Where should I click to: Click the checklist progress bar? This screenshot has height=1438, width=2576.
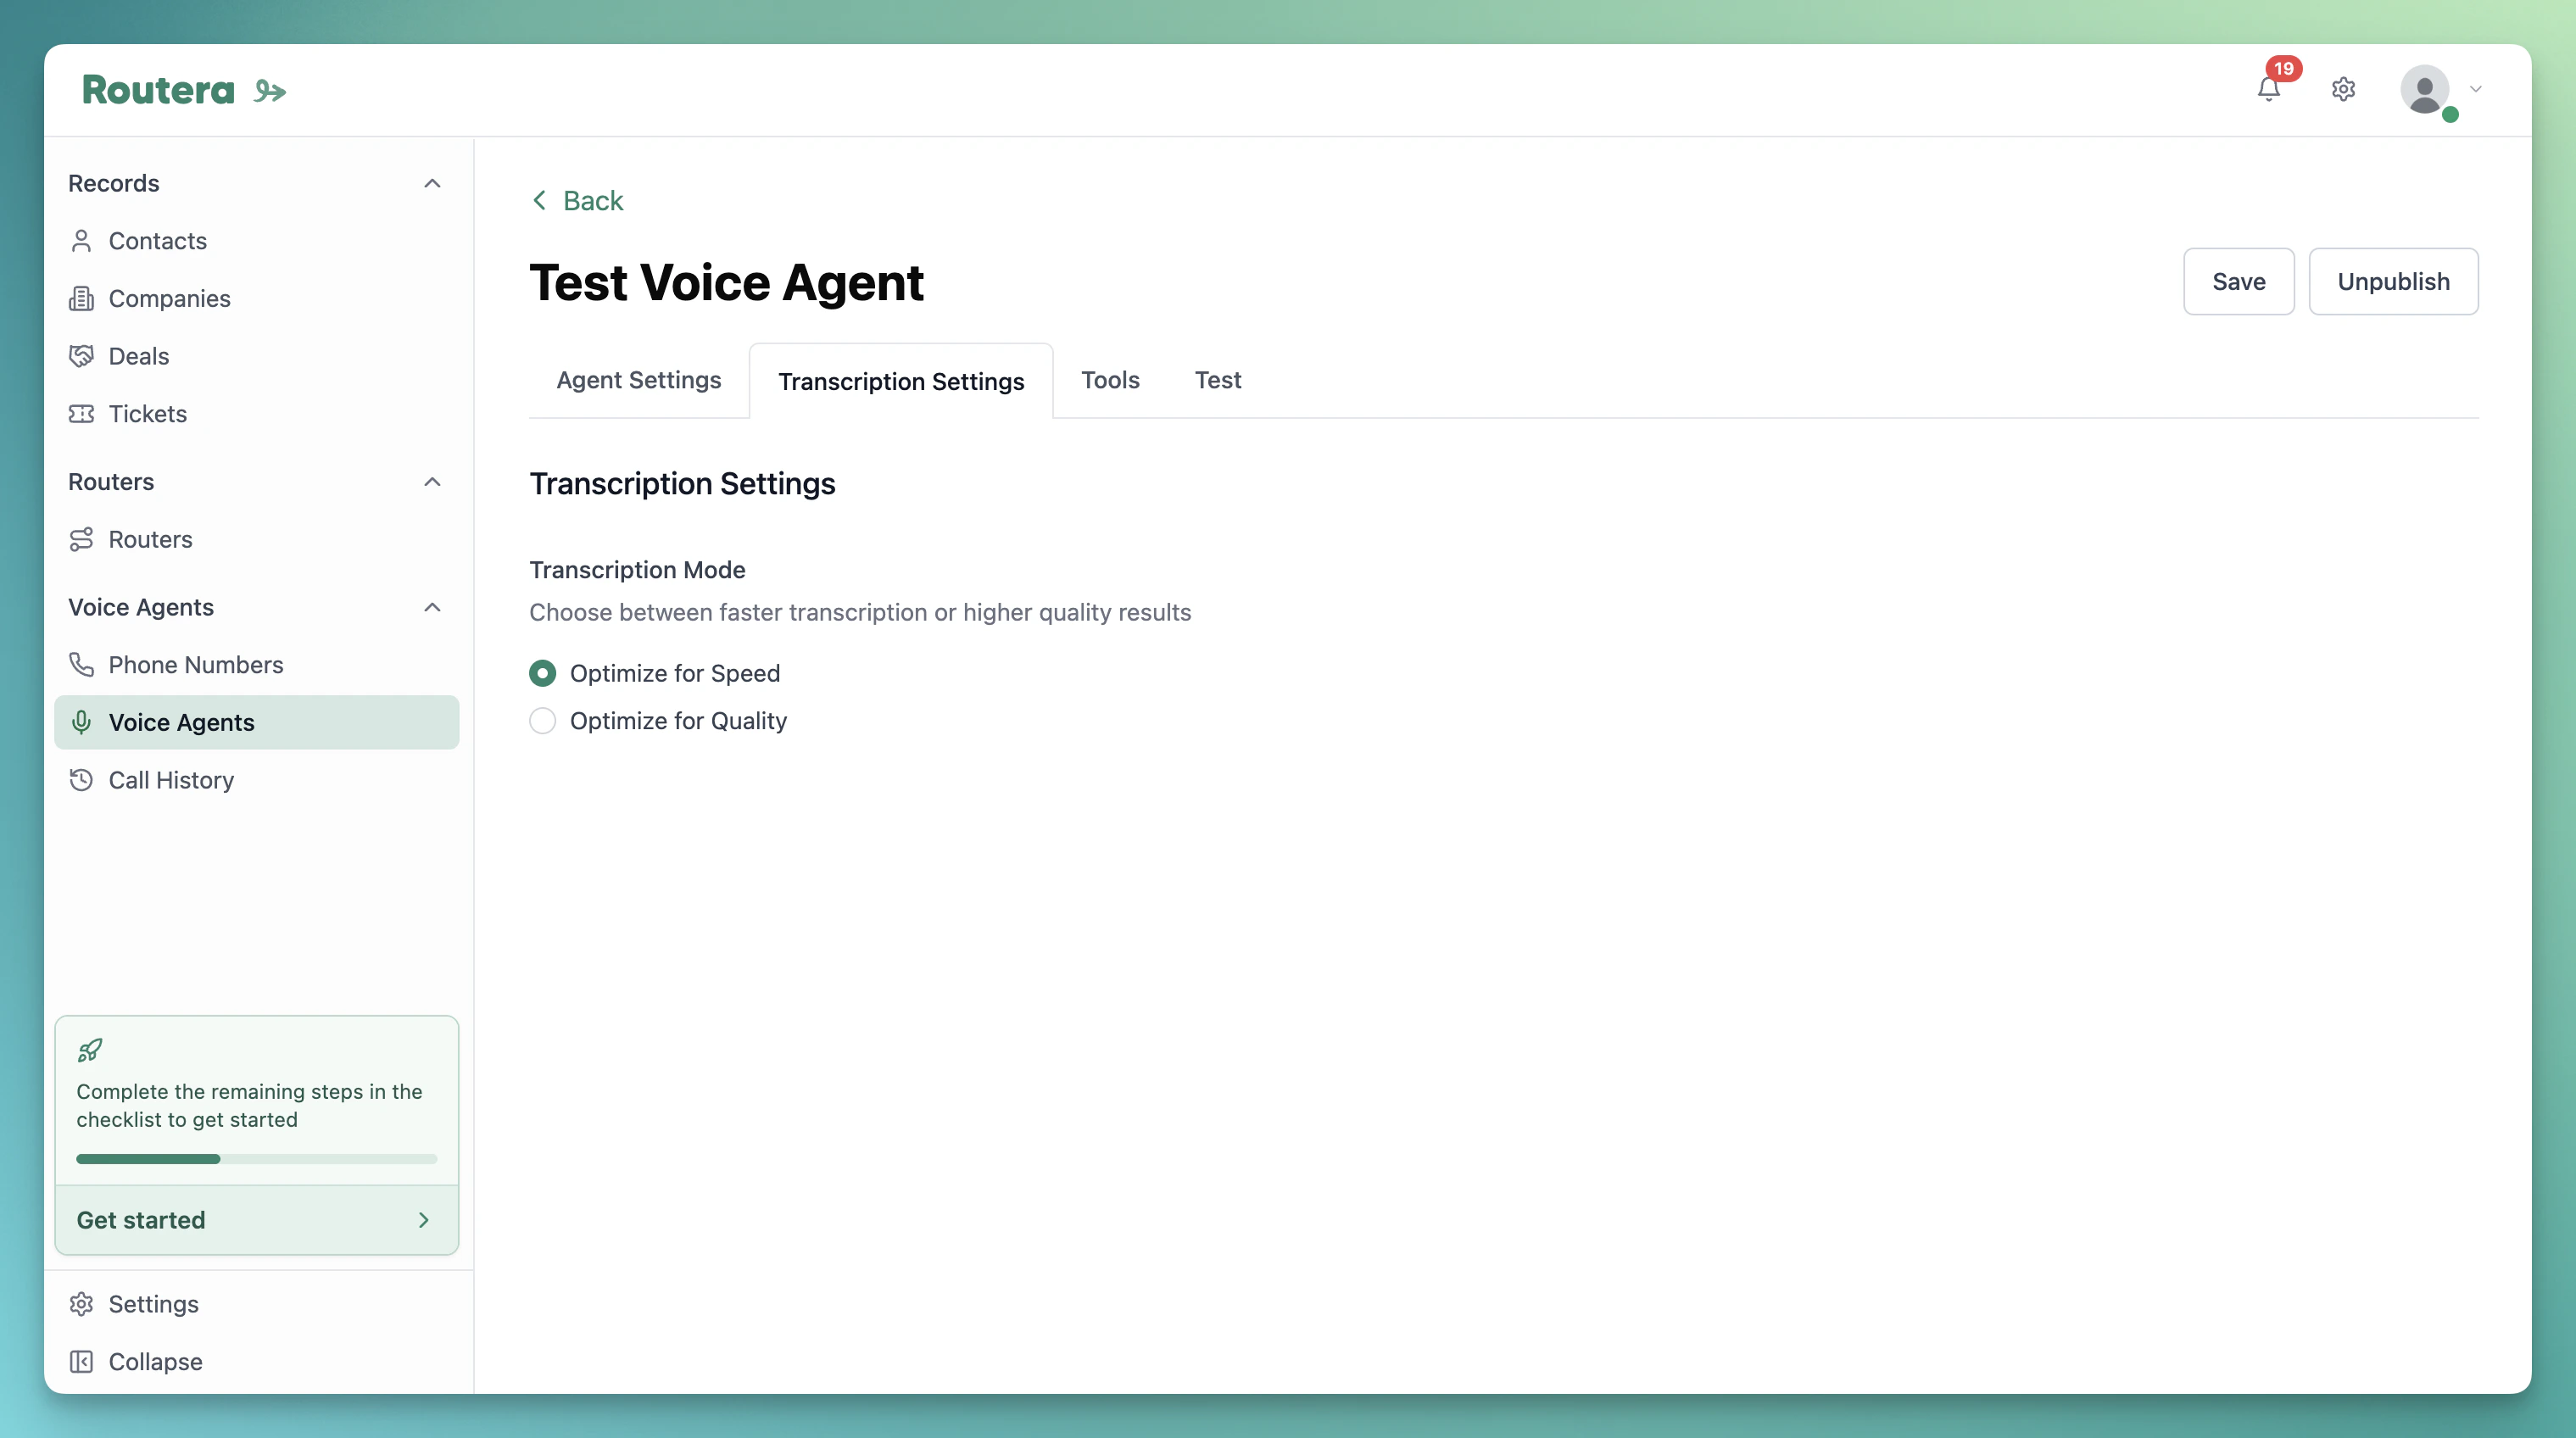257,1159
